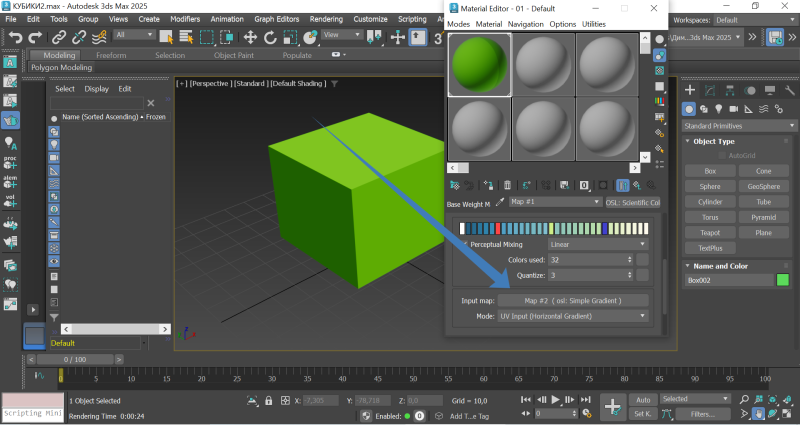Image resolution: width=800 pixels, height=425 pixels.
Task: Open Material Editor Navigation menu
Action: pos(526,24)
